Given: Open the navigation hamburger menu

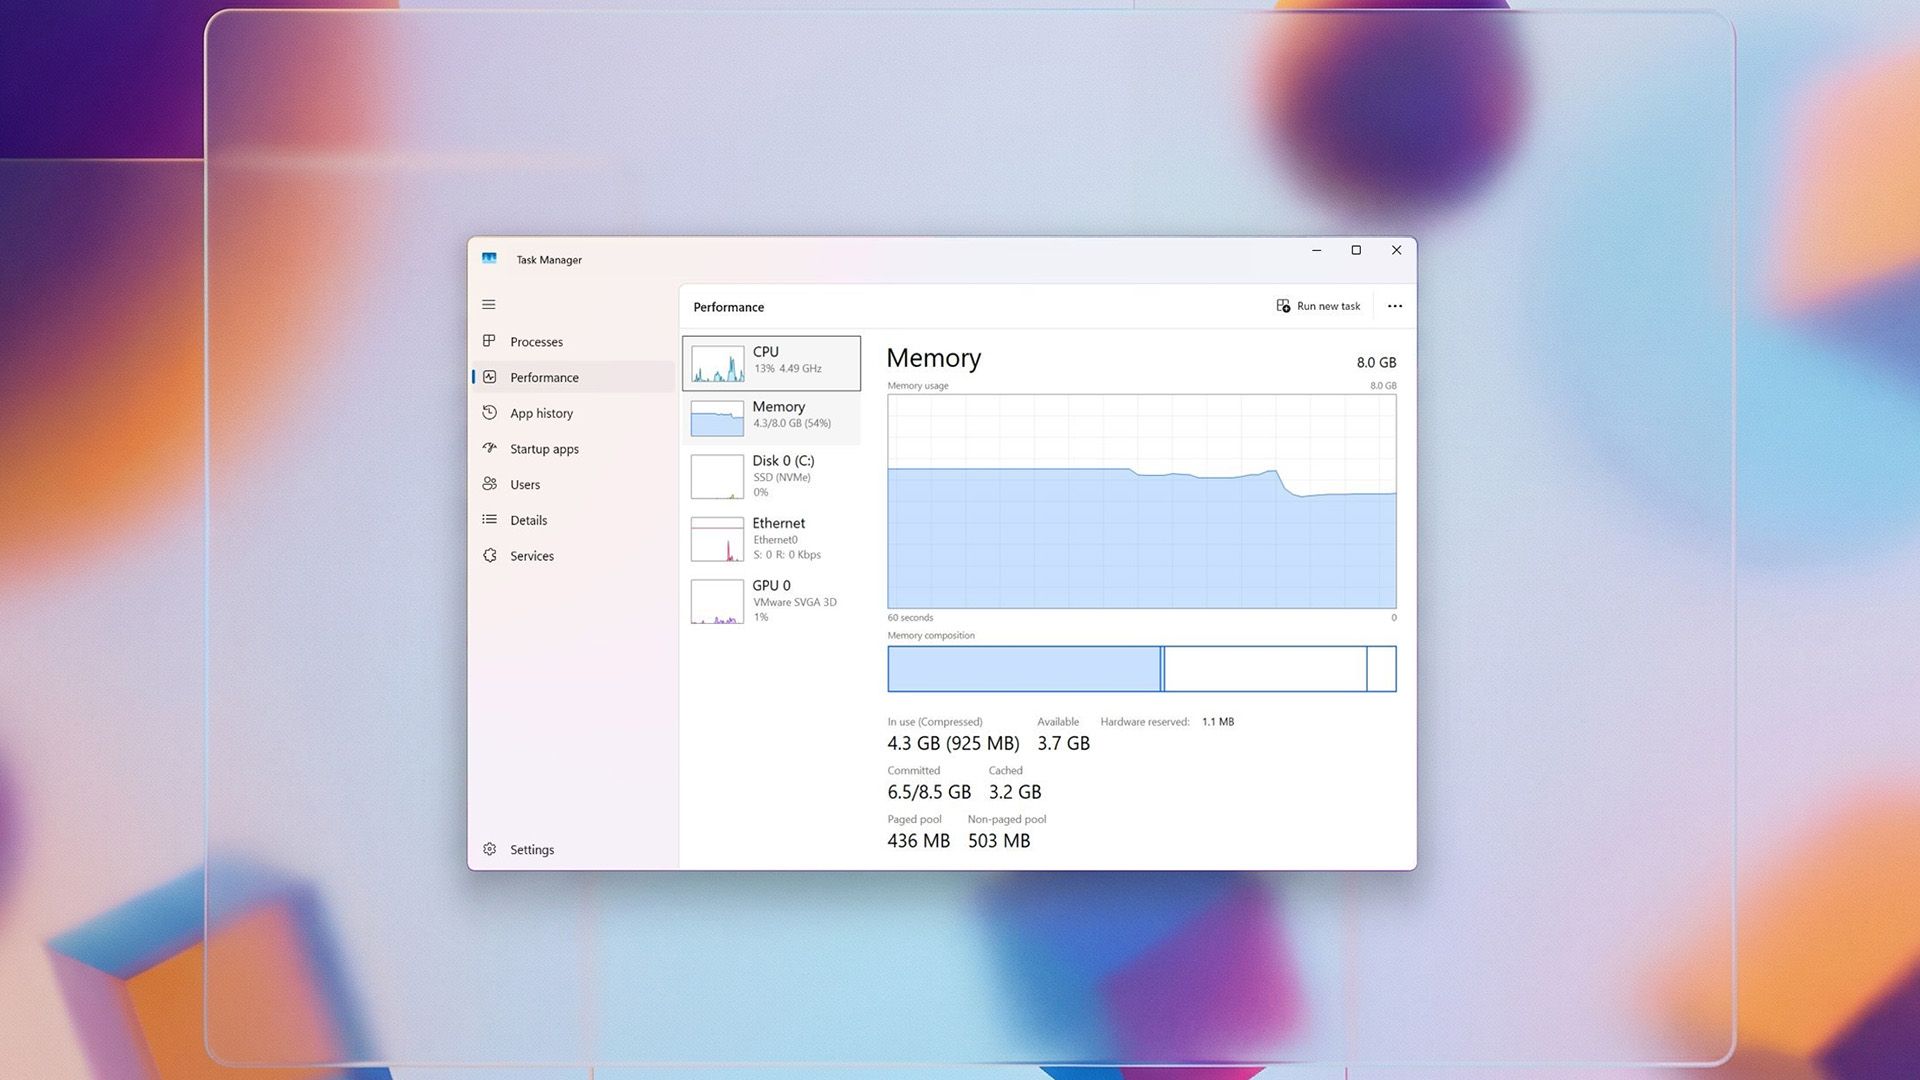Looking at the screenshot, I should (489, 304).
